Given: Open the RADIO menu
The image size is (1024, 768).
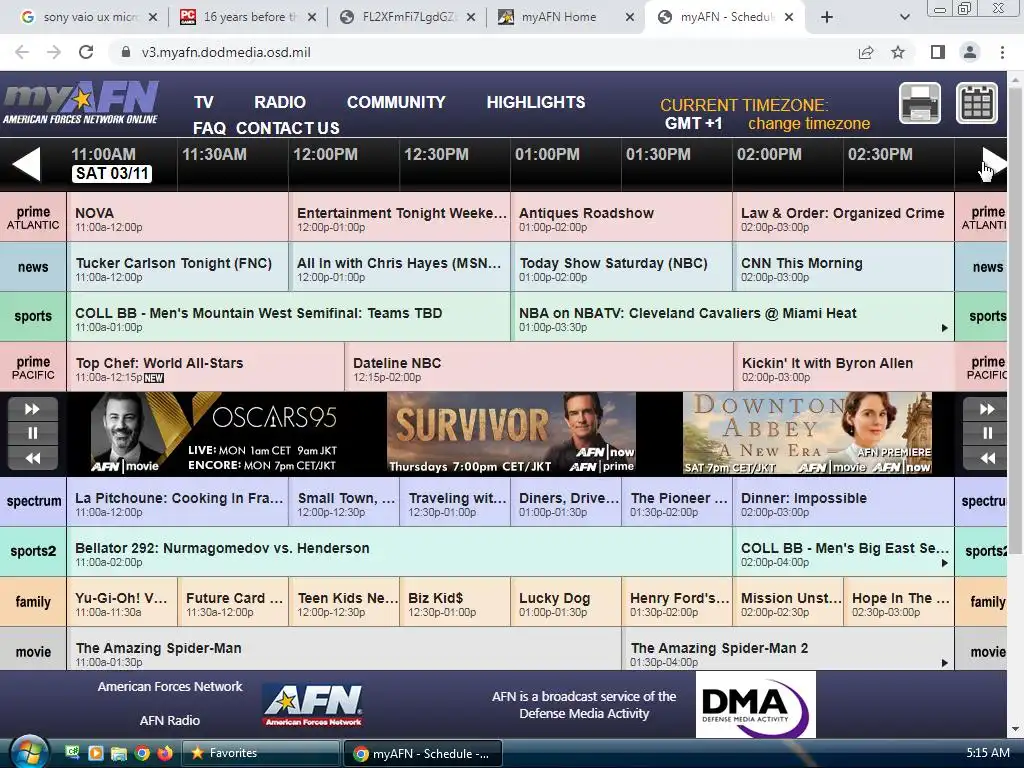Looking at the screenshot, I should click(280, 103).
